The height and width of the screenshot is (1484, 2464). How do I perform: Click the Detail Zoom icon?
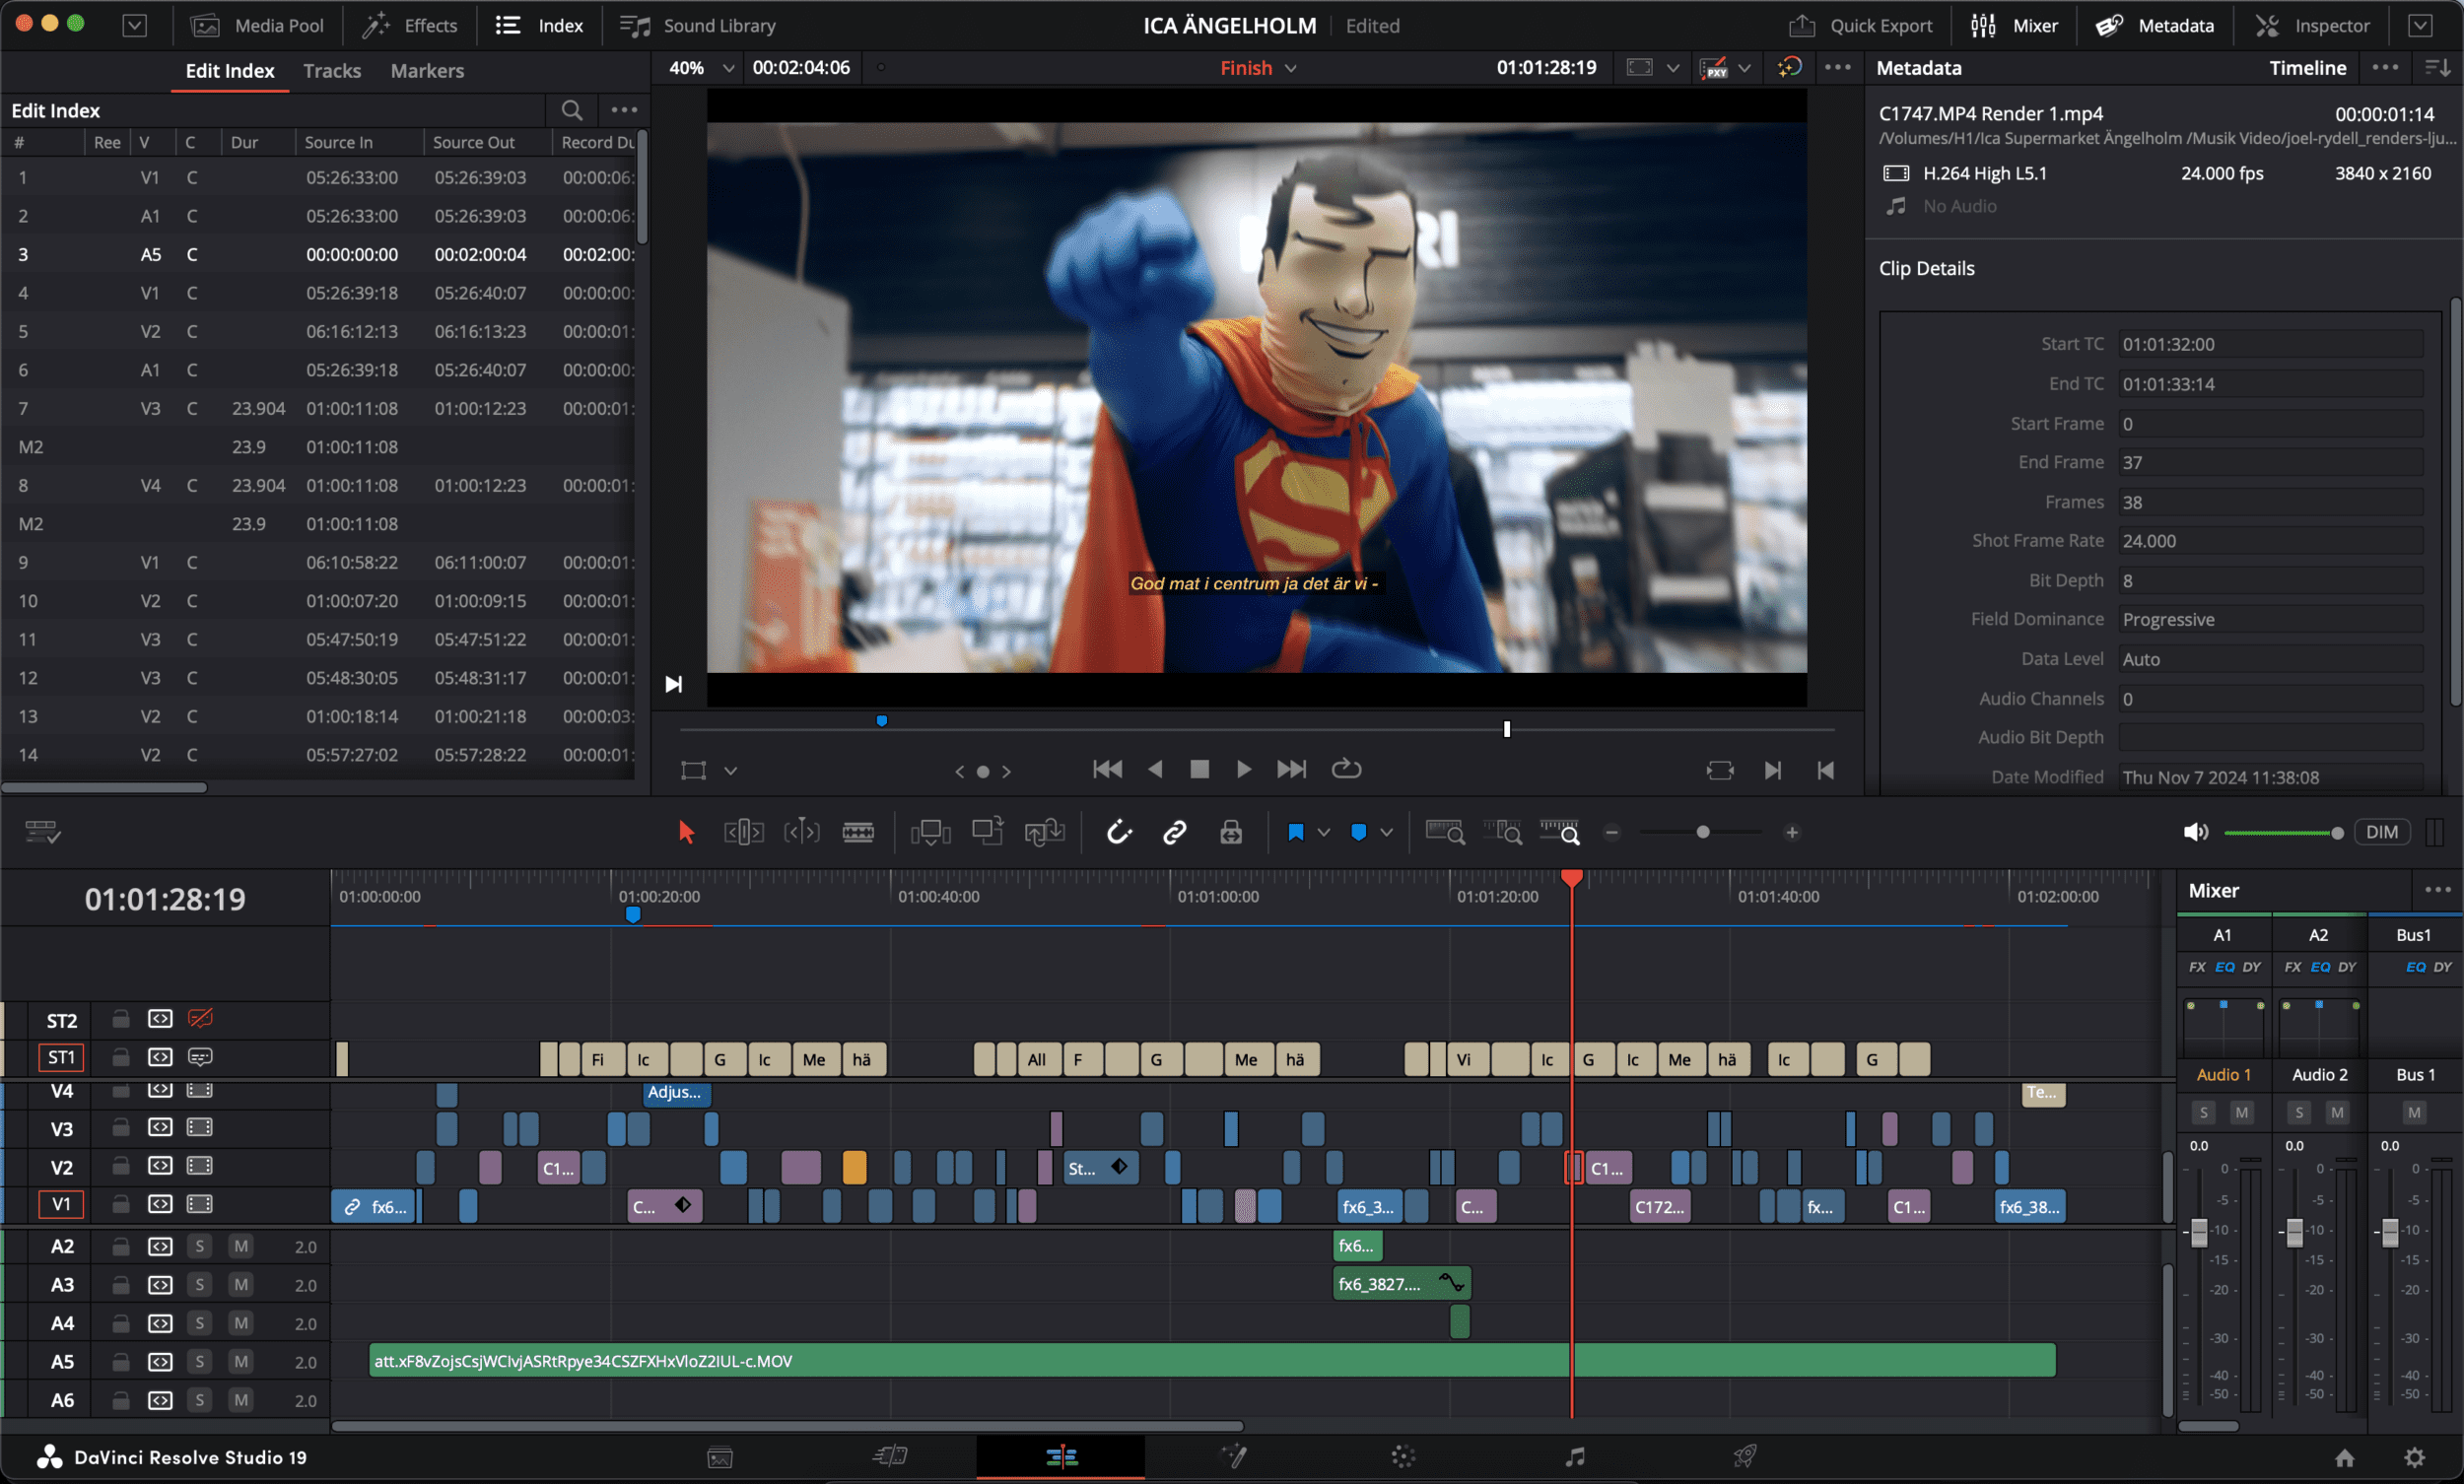click(1502, 832)
